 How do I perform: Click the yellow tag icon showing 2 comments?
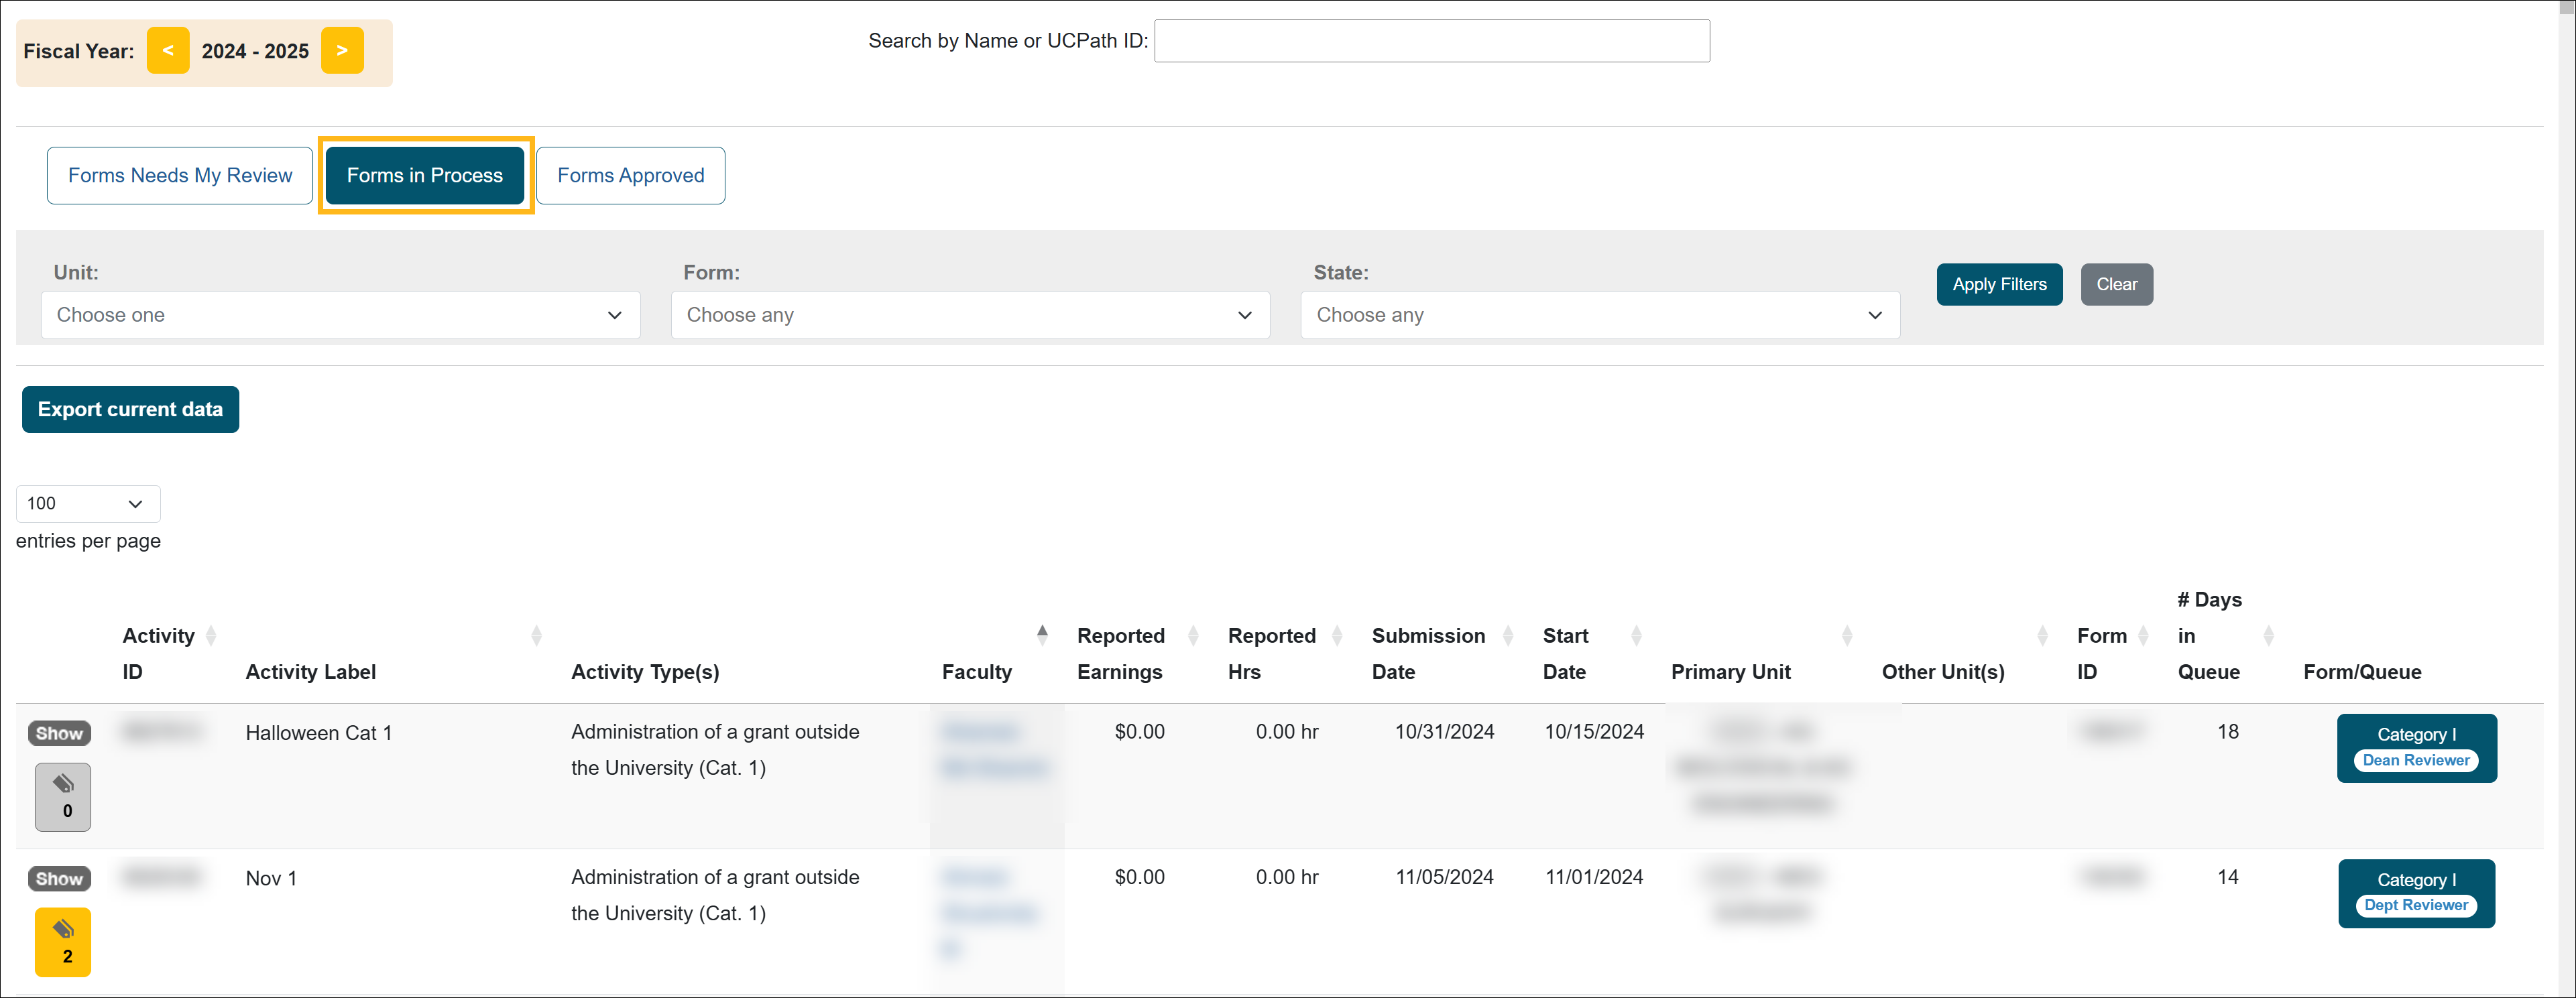[x=63, y=941]
